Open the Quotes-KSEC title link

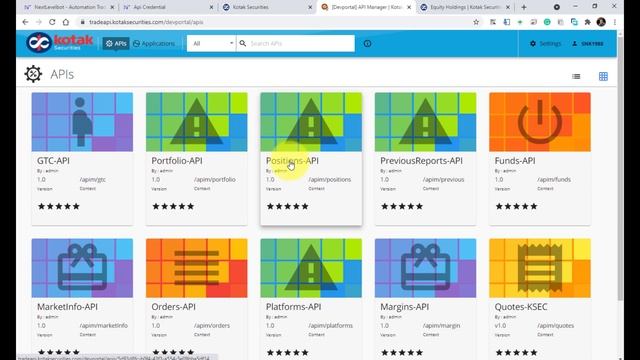coord(521,307)
